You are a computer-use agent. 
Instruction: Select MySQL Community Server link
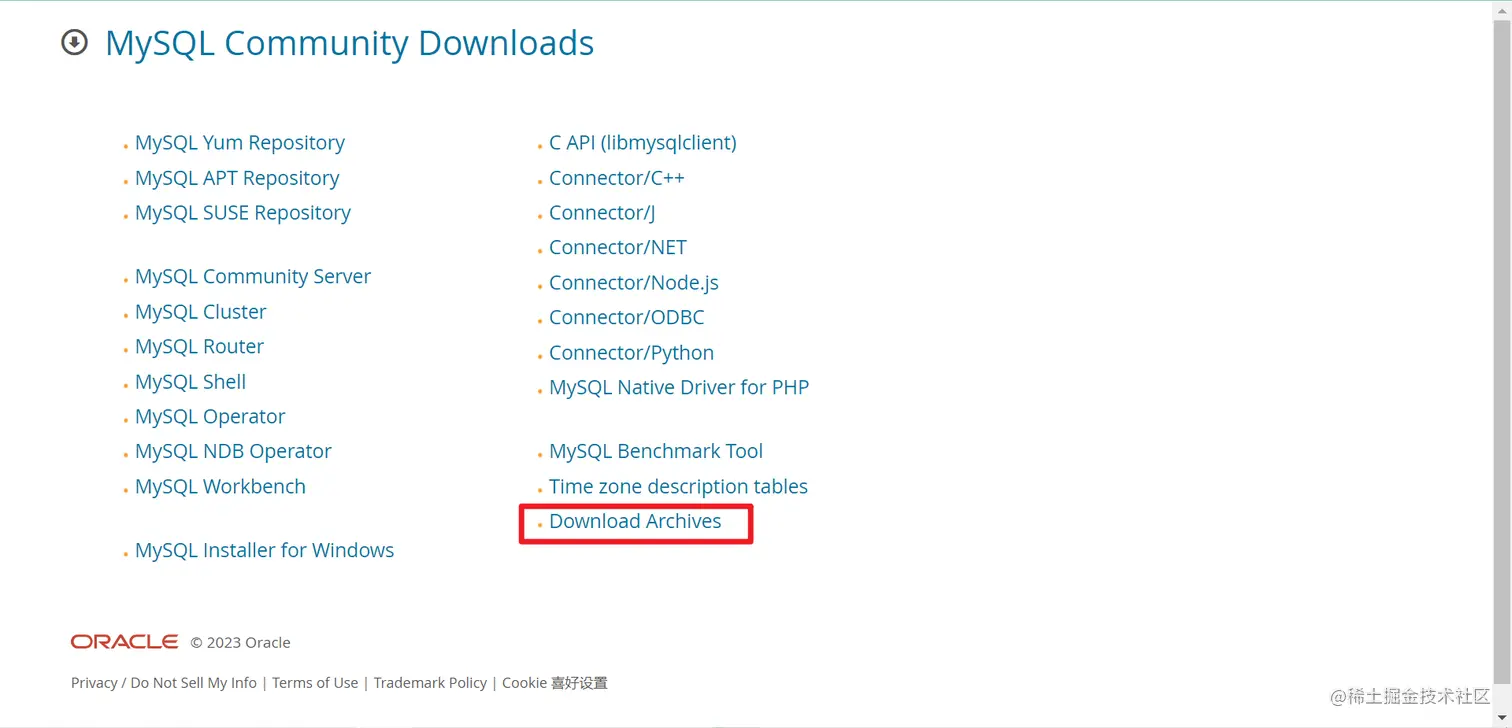click(253, 277)
